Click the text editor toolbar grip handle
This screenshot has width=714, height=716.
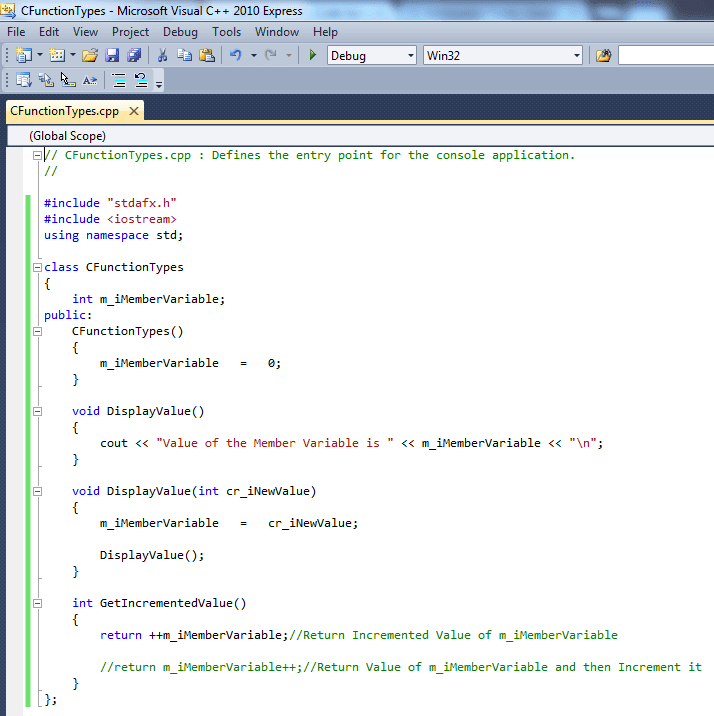coord(7,80)
